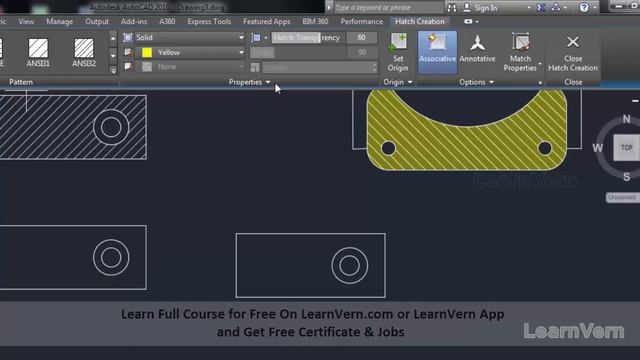Toggle the Annotative hatch option
The width and height of the screenshot is (640, 360).
(x=477, y=49)
